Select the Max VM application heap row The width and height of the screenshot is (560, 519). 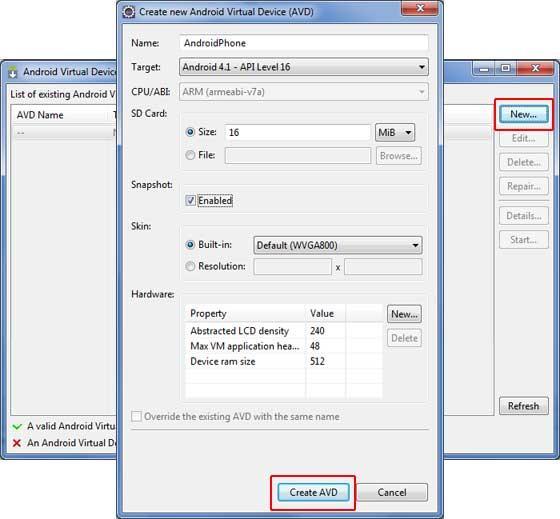pos(284,346)
